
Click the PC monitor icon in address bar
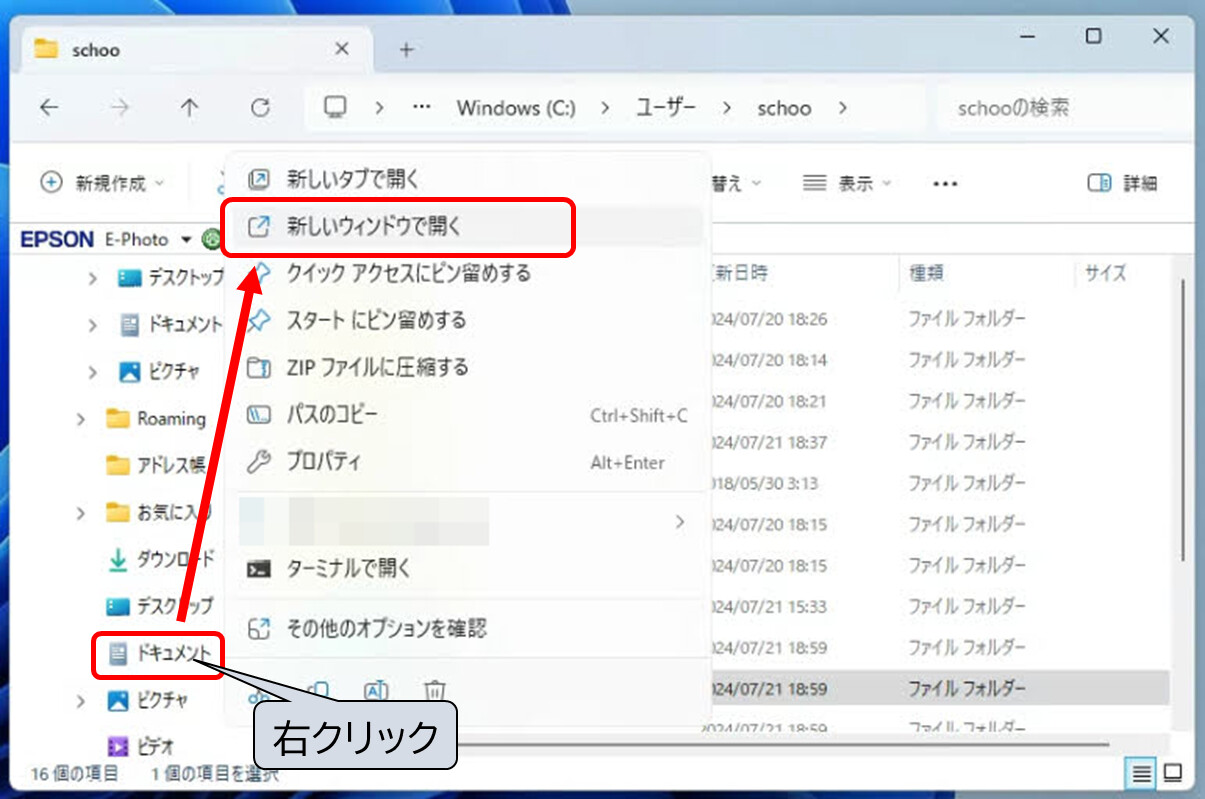tap(336, 107)
